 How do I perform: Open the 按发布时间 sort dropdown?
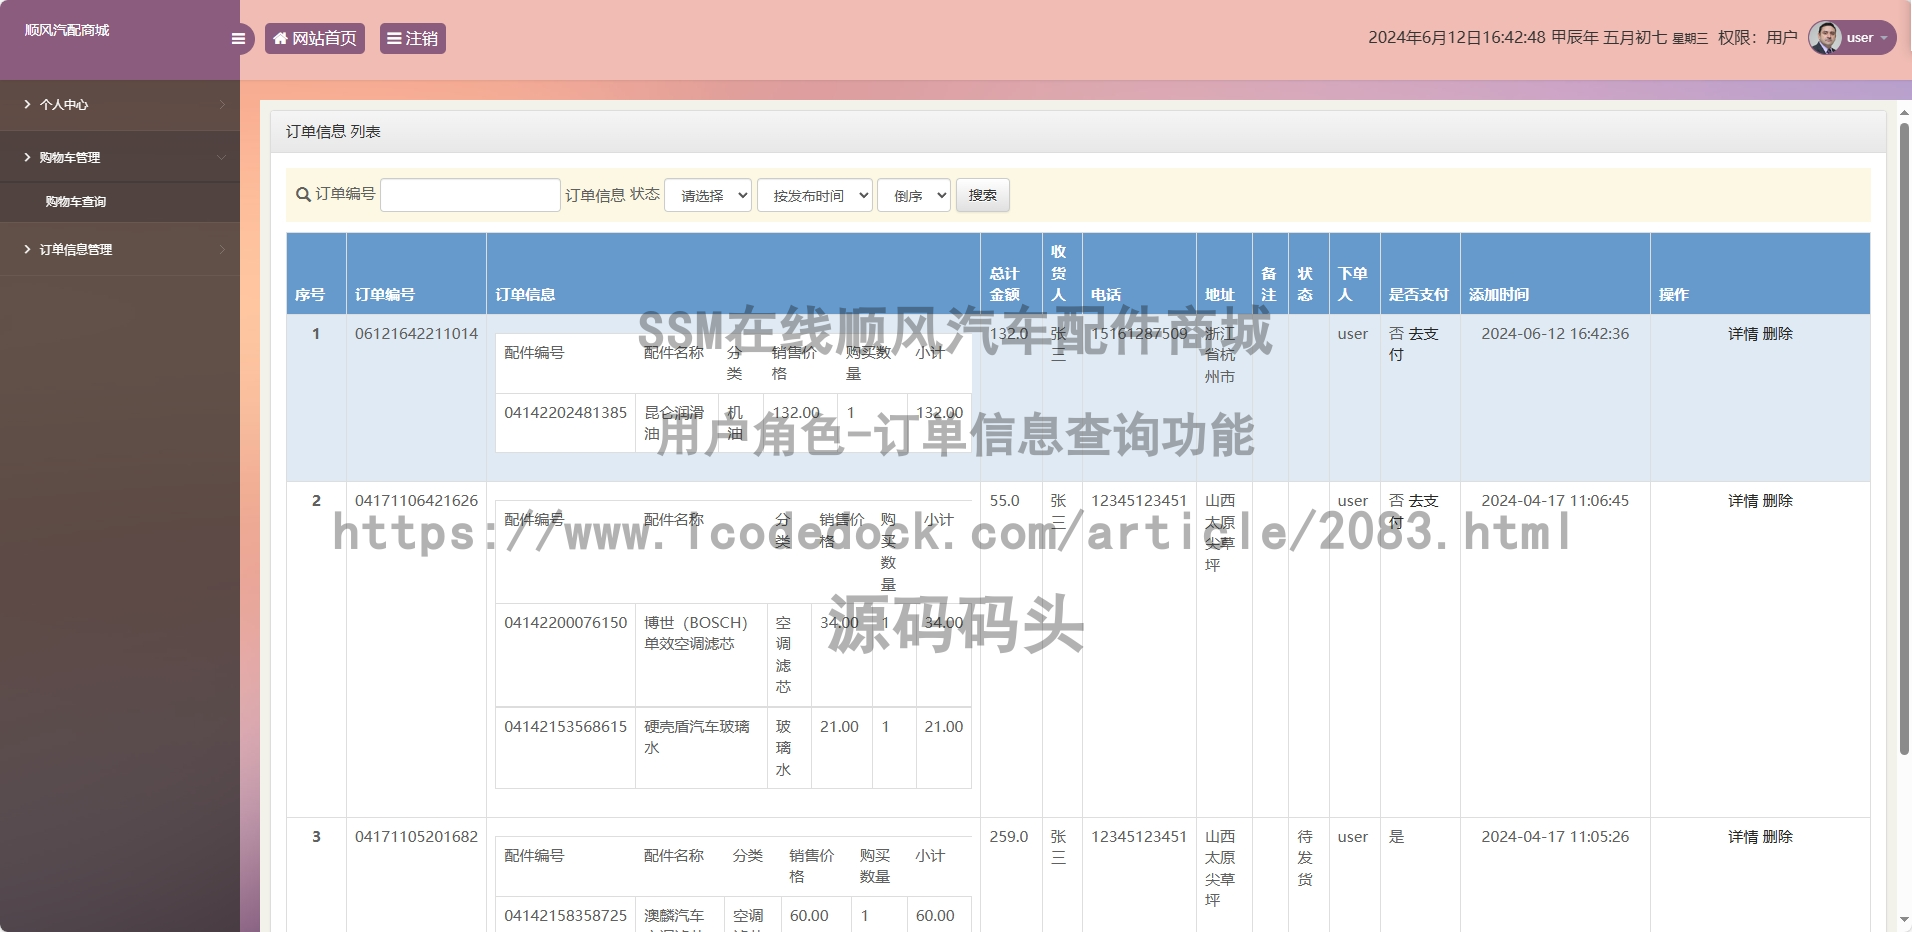coord(815,195)
